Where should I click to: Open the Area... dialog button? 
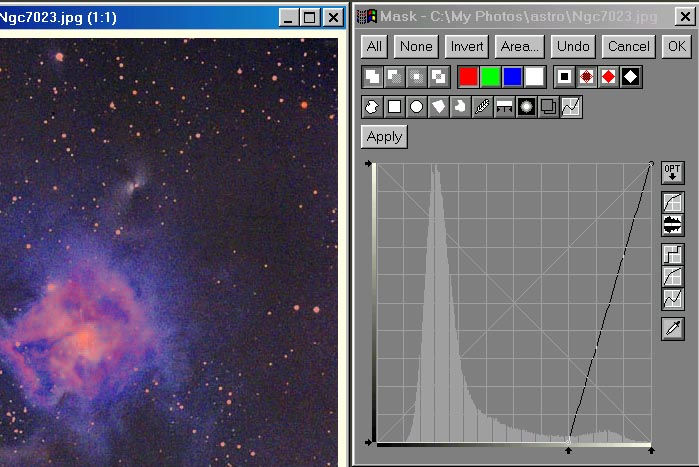pos(520,46)
